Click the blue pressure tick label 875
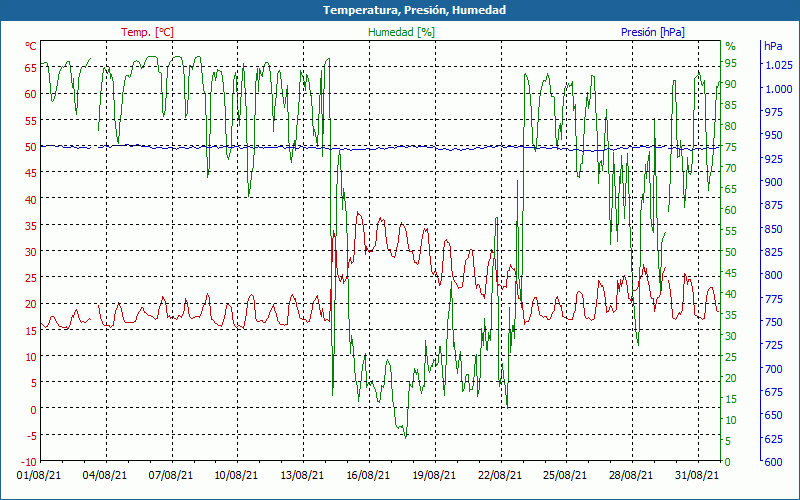 click(x=773, y=205)
